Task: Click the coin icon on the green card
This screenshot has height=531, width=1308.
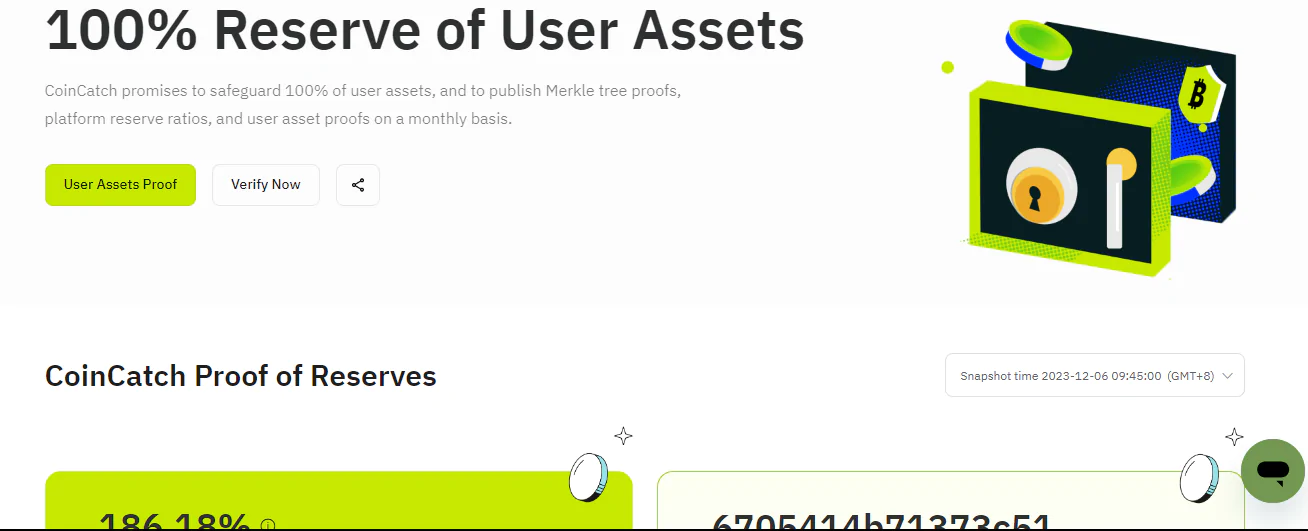Action: (589, 477)
